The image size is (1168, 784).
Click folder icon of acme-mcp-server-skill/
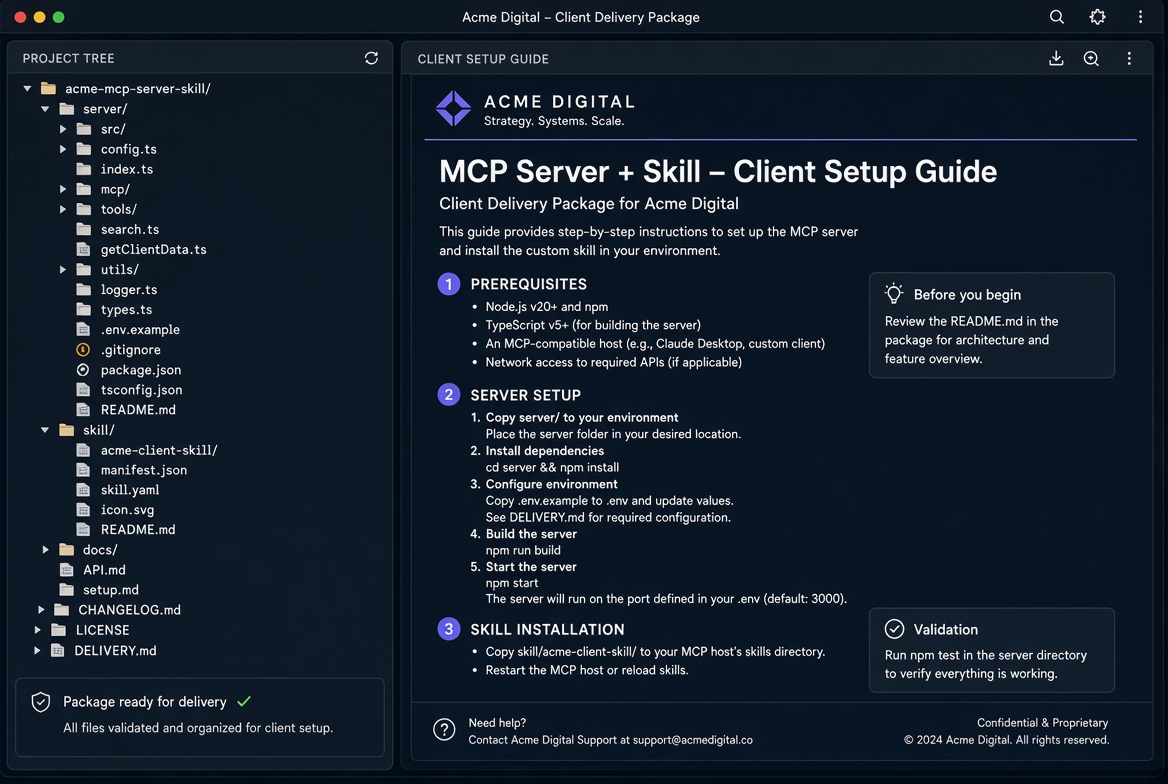coord(48,89)
